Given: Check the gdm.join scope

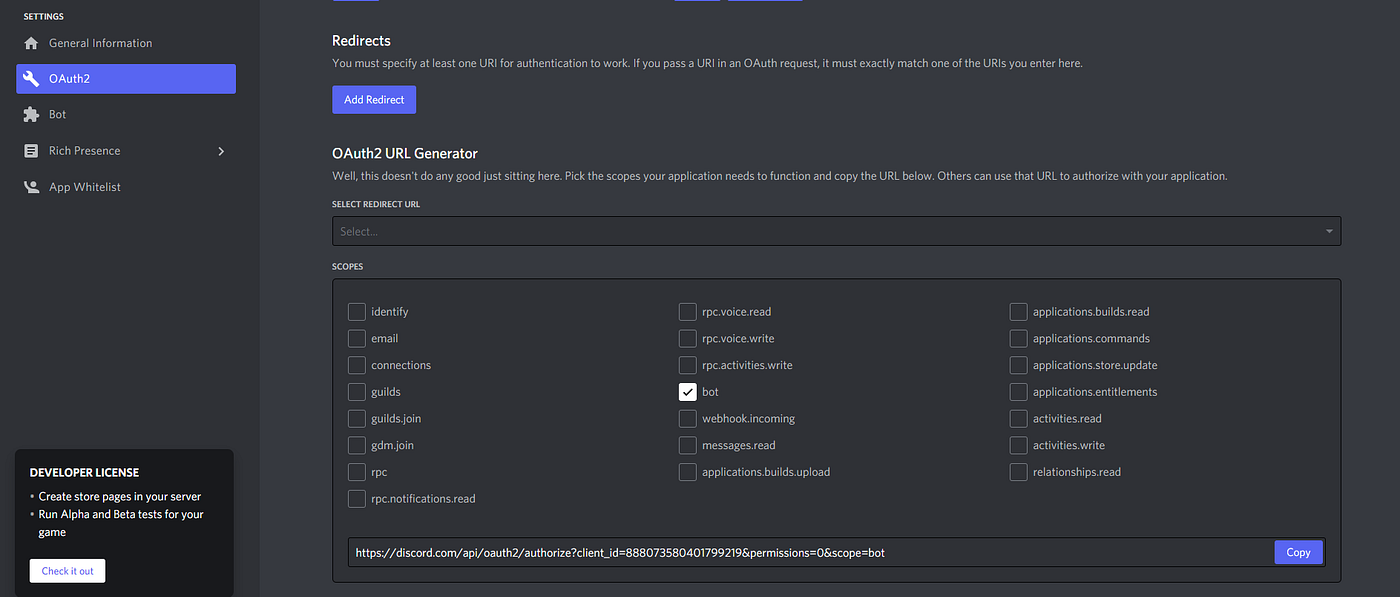Looking at the screenshot, I should coord(357,445).
